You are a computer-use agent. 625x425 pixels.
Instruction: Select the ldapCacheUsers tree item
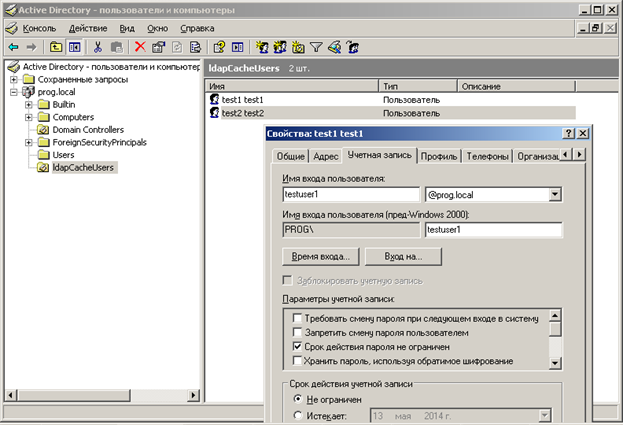tap(83, 167)
